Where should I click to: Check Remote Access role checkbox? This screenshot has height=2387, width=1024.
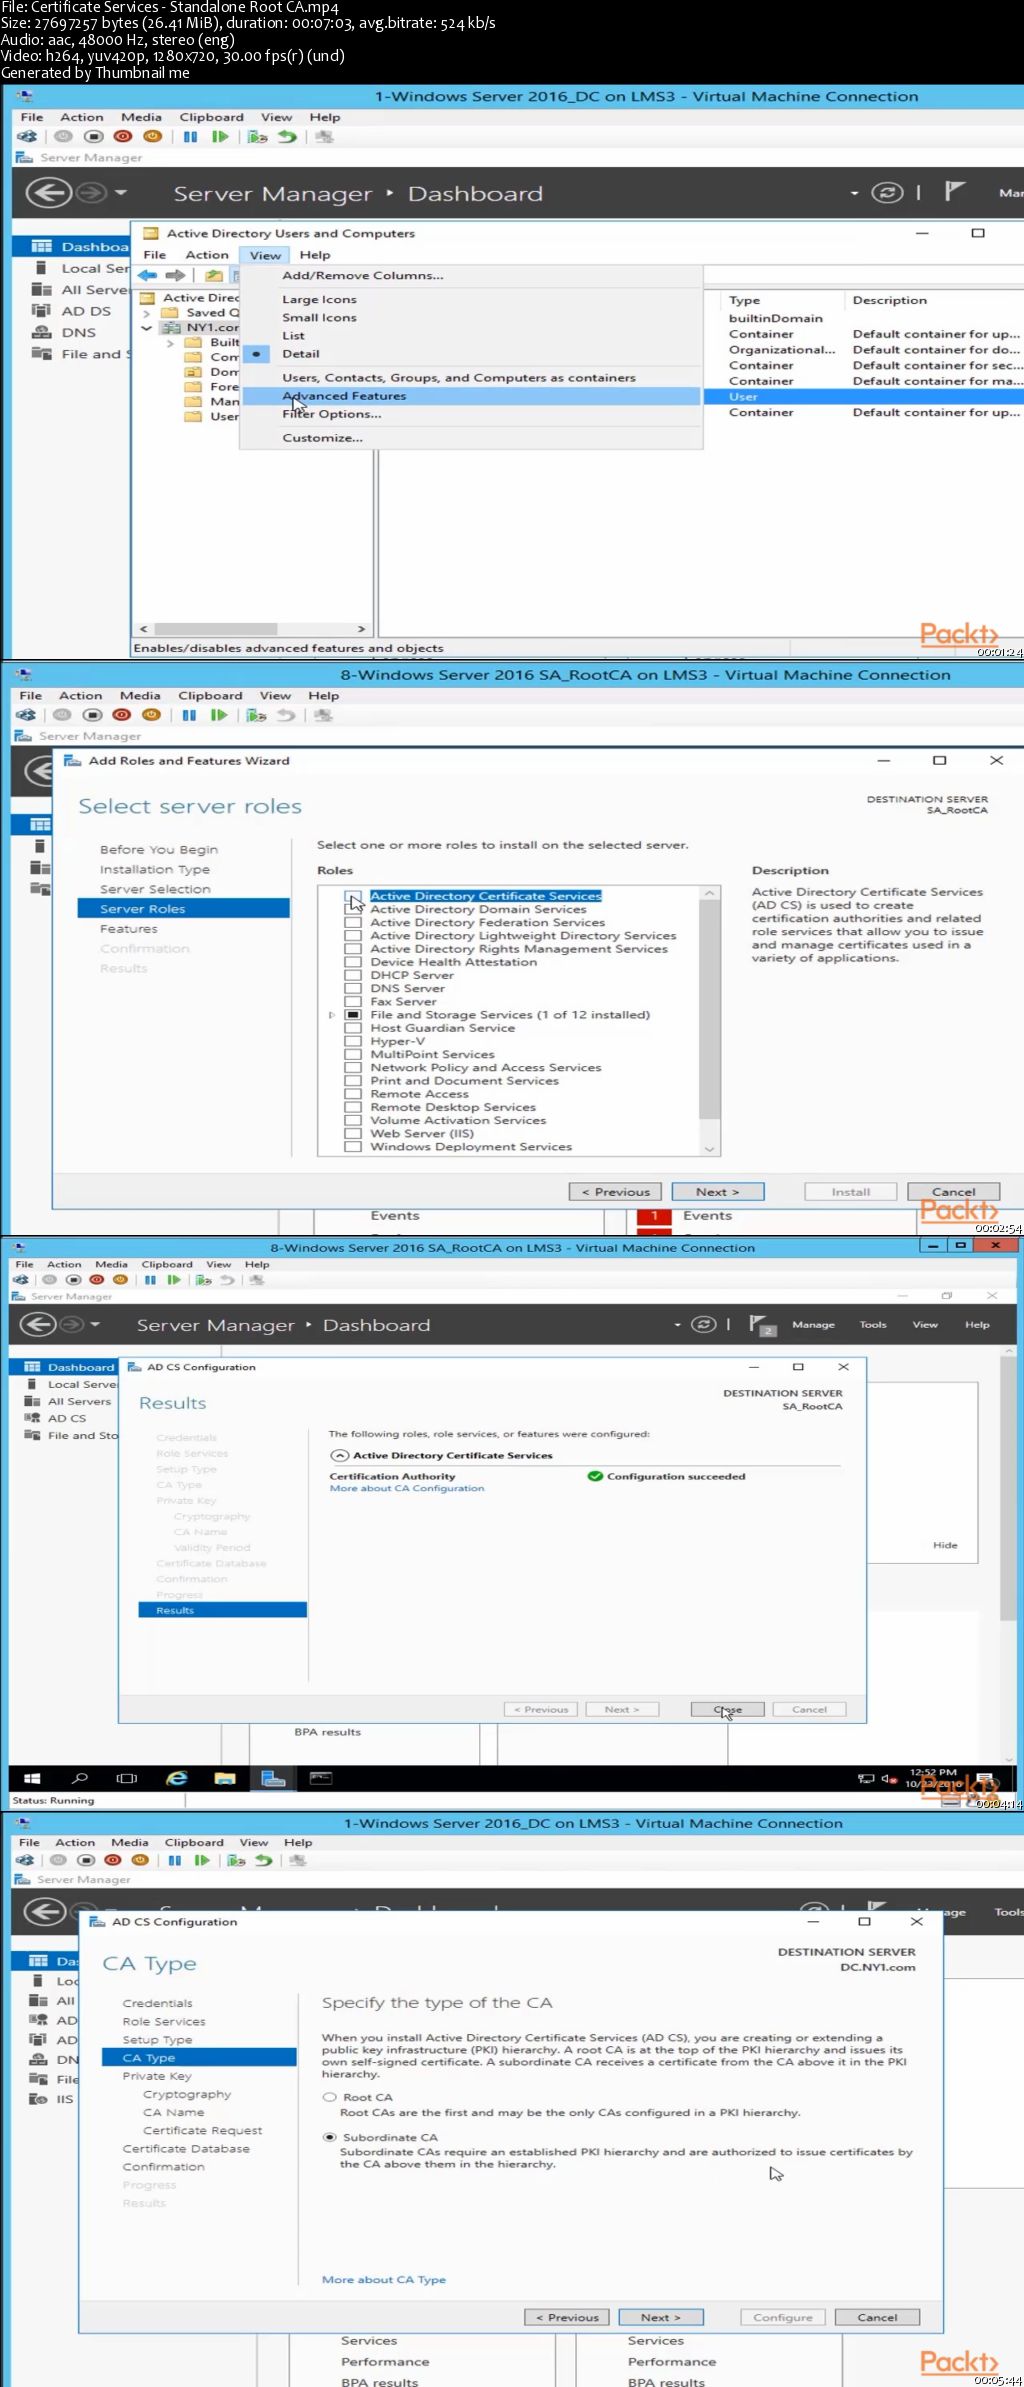(x=352, y=1094)
